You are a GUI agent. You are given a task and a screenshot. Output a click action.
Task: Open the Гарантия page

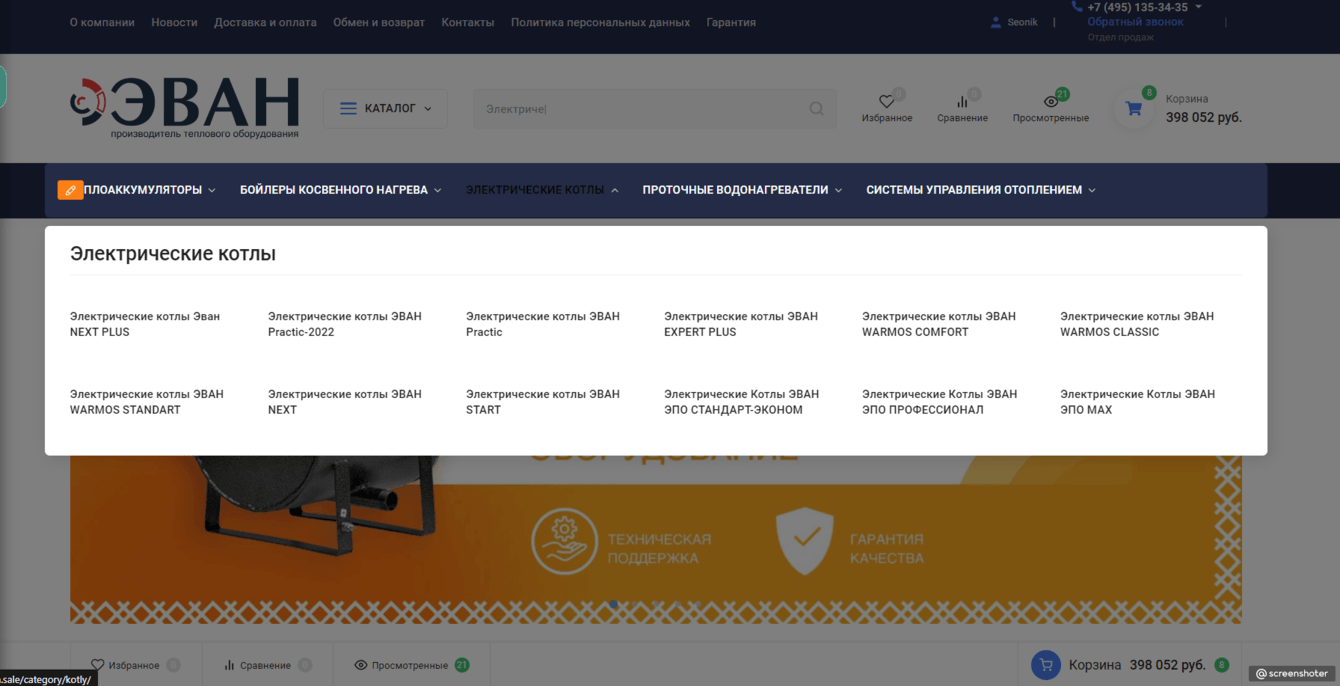pos(731,22)
